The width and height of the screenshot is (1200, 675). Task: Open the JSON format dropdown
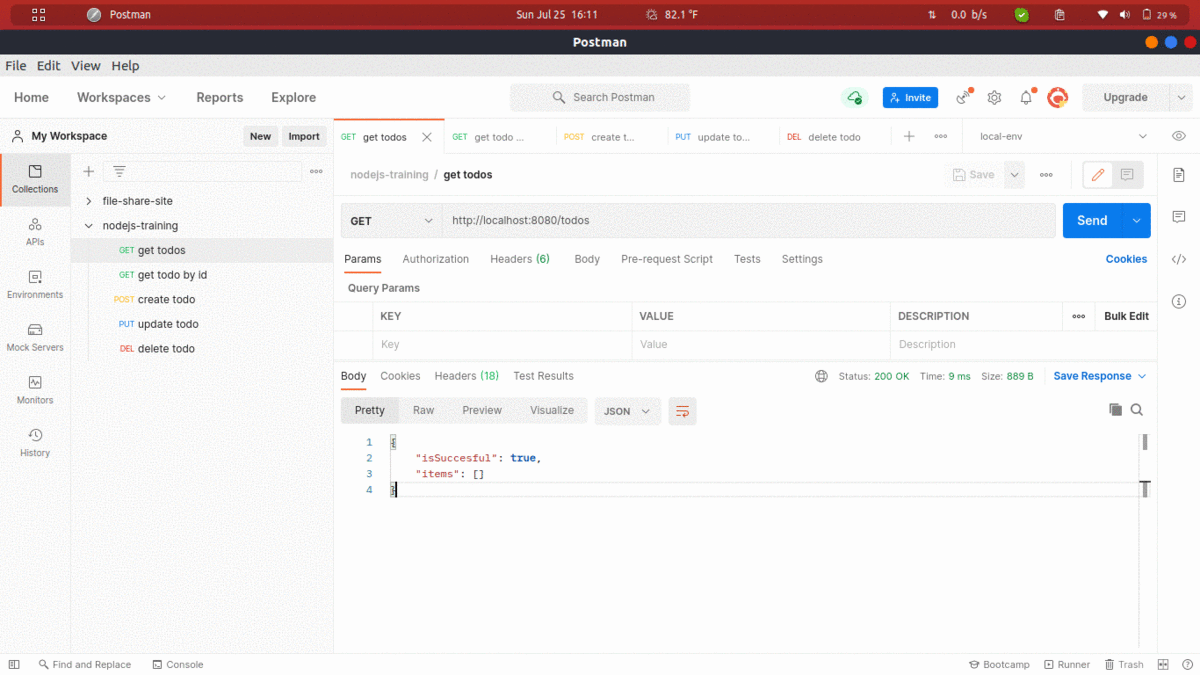pos(628,411)
